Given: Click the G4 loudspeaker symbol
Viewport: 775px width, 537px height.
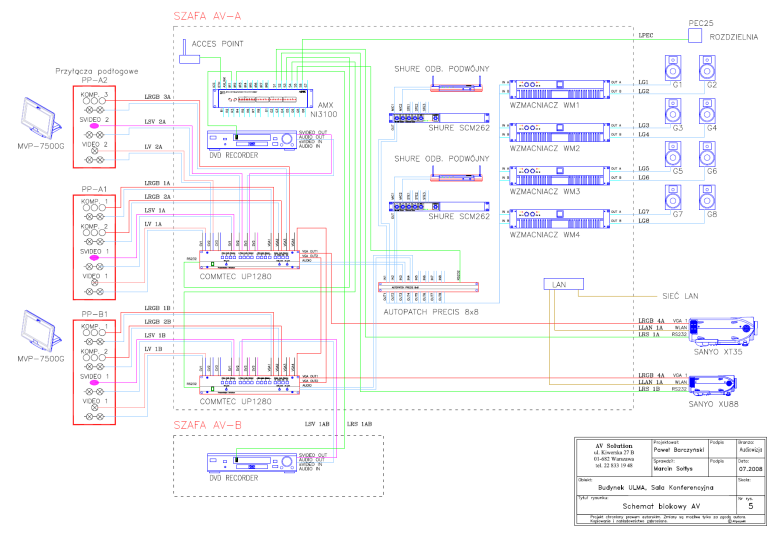Looking at the screenshot, I should tap(707, 111).
